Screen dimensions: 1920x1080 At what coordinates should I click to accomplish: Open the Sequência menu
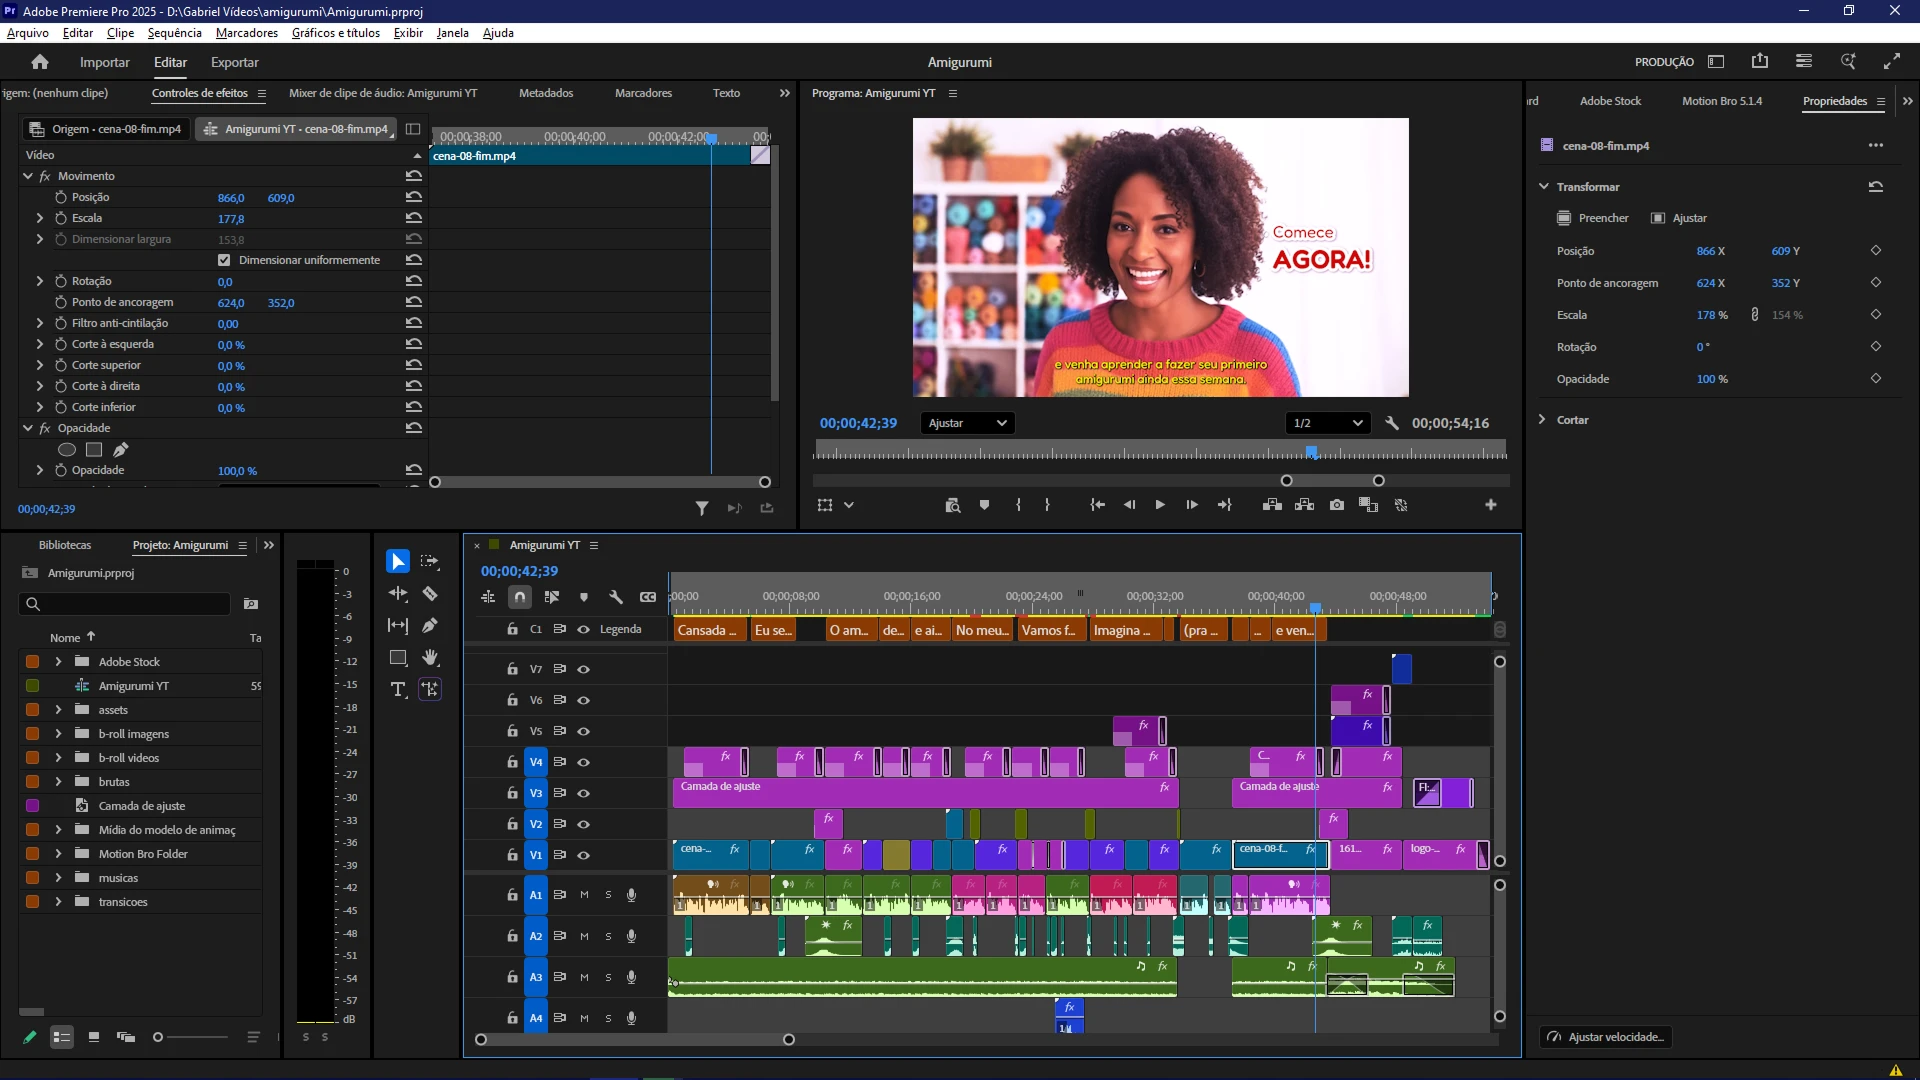(174, 33)
